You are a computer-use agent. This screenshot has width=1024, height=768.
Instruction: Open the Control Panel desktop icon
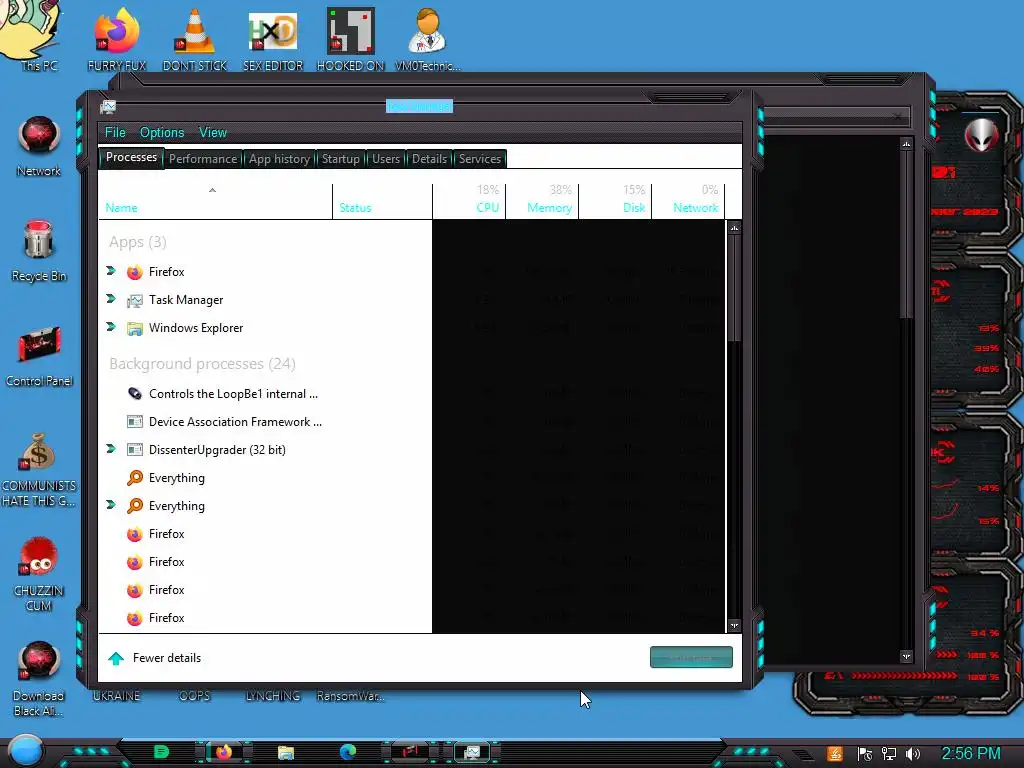(x=39, y=355)
